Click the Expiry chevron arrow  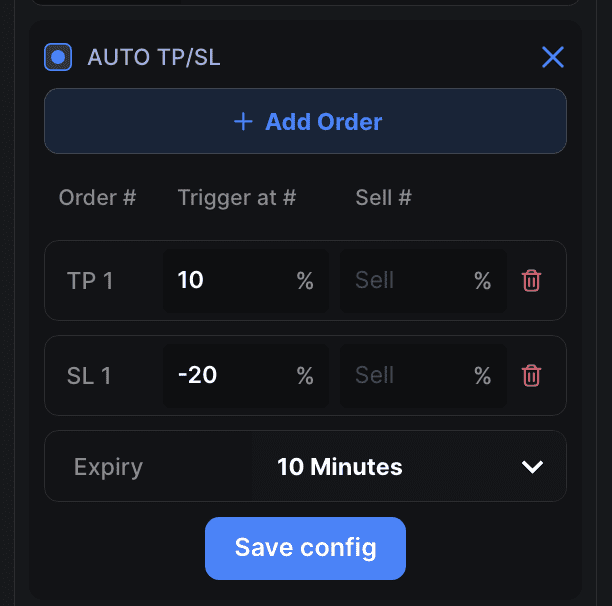pyautogui.click(x=532, y=467)
